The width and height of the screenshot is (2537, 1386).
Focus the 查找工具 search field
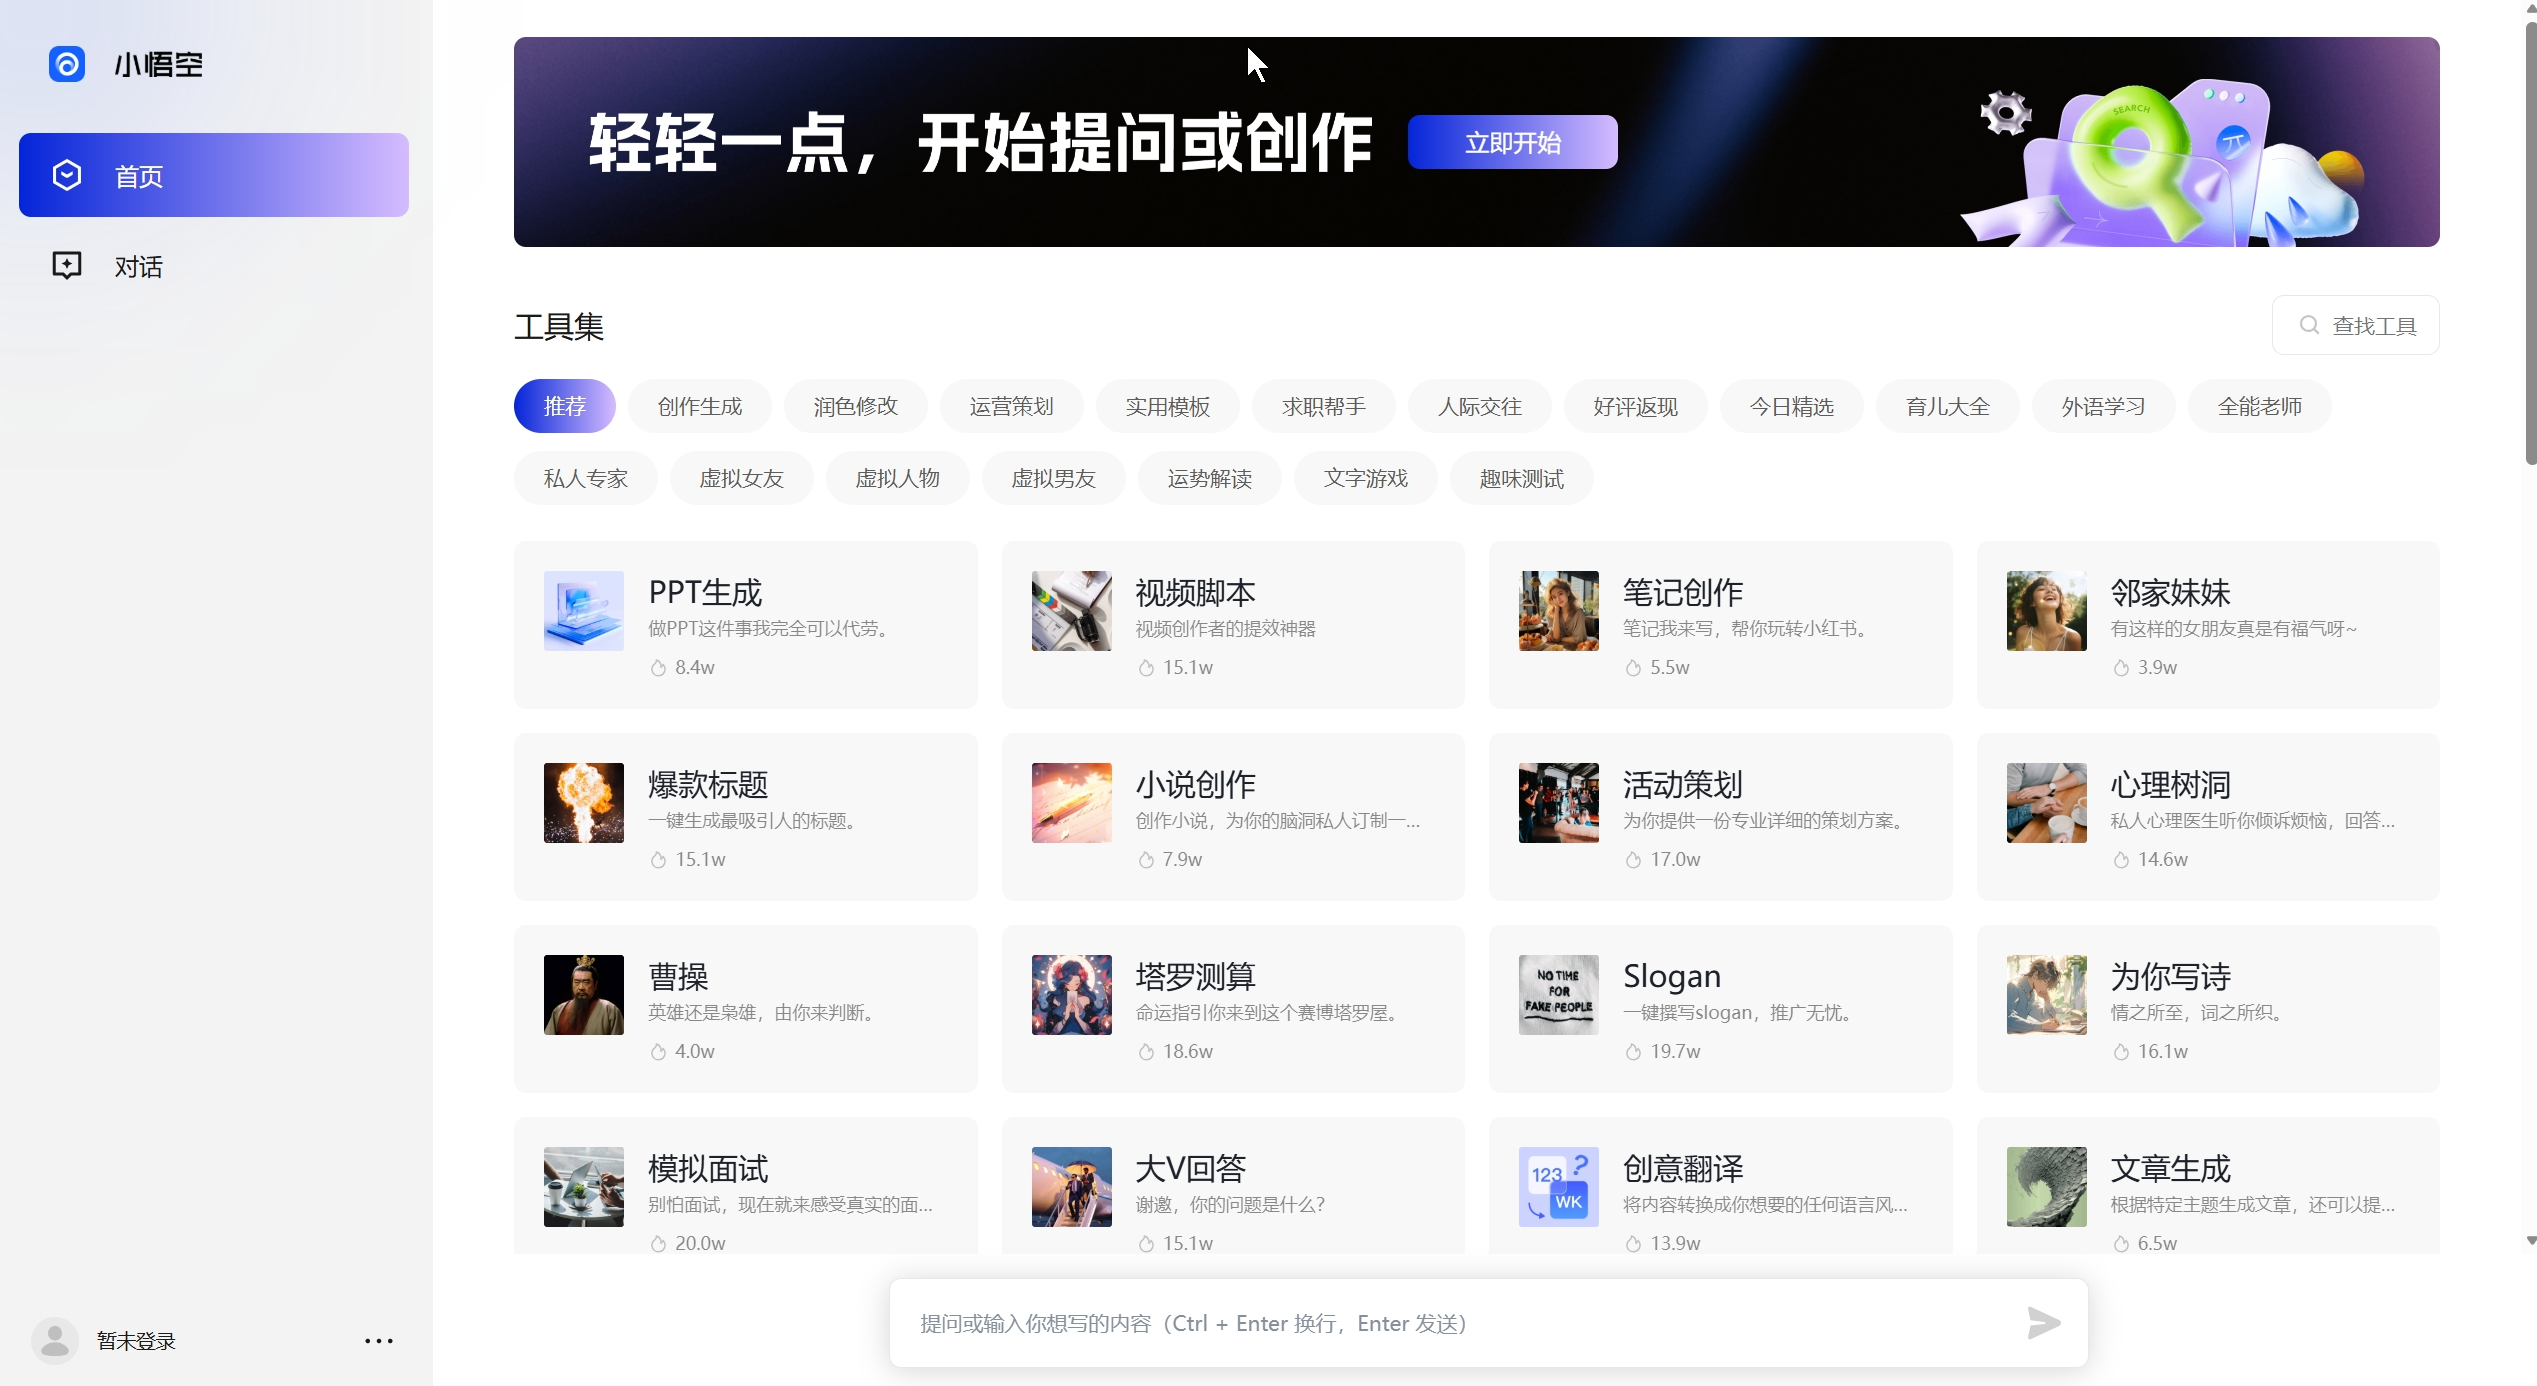2355,326
